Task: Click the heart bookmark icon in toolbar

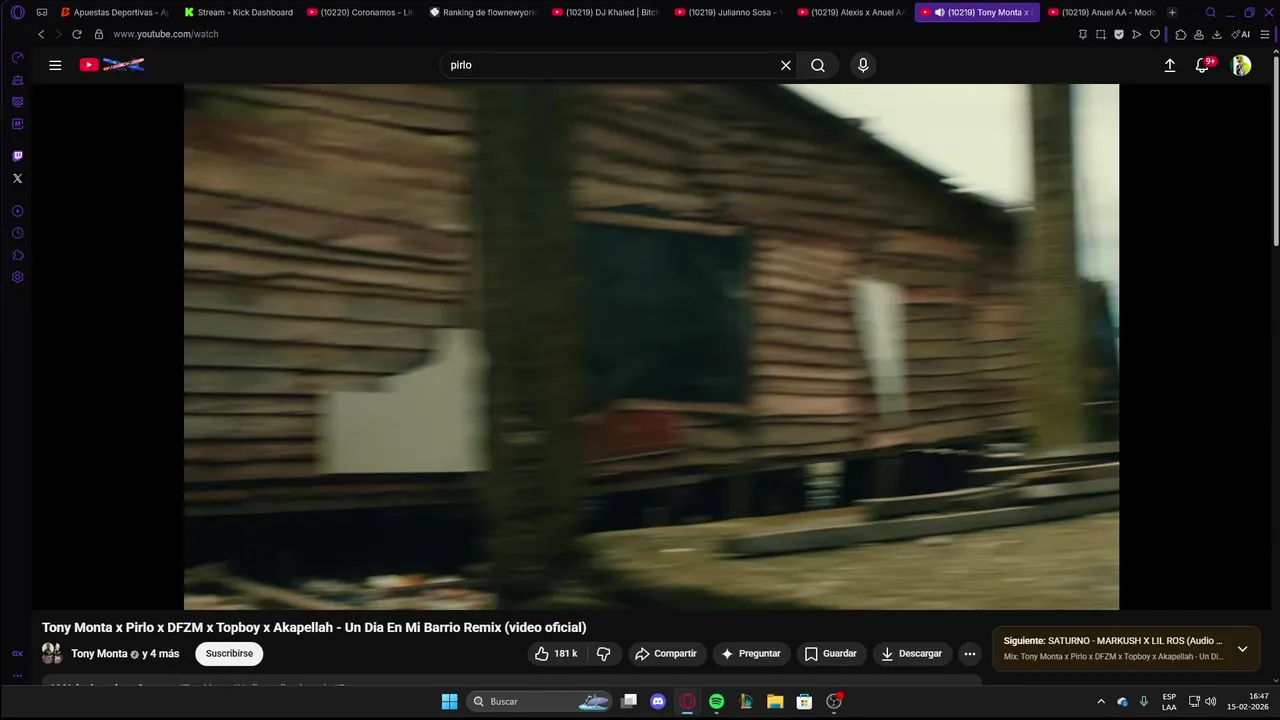Action: point(1155,34)
